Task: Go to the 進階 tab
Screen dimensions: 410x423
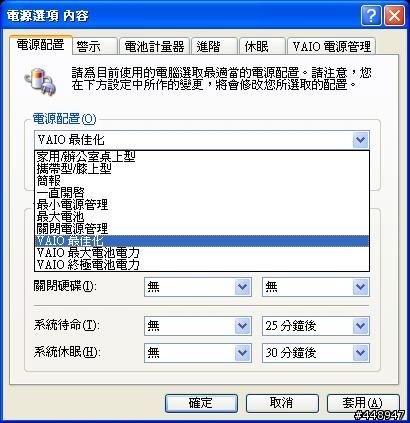Action: click(214, 46)
